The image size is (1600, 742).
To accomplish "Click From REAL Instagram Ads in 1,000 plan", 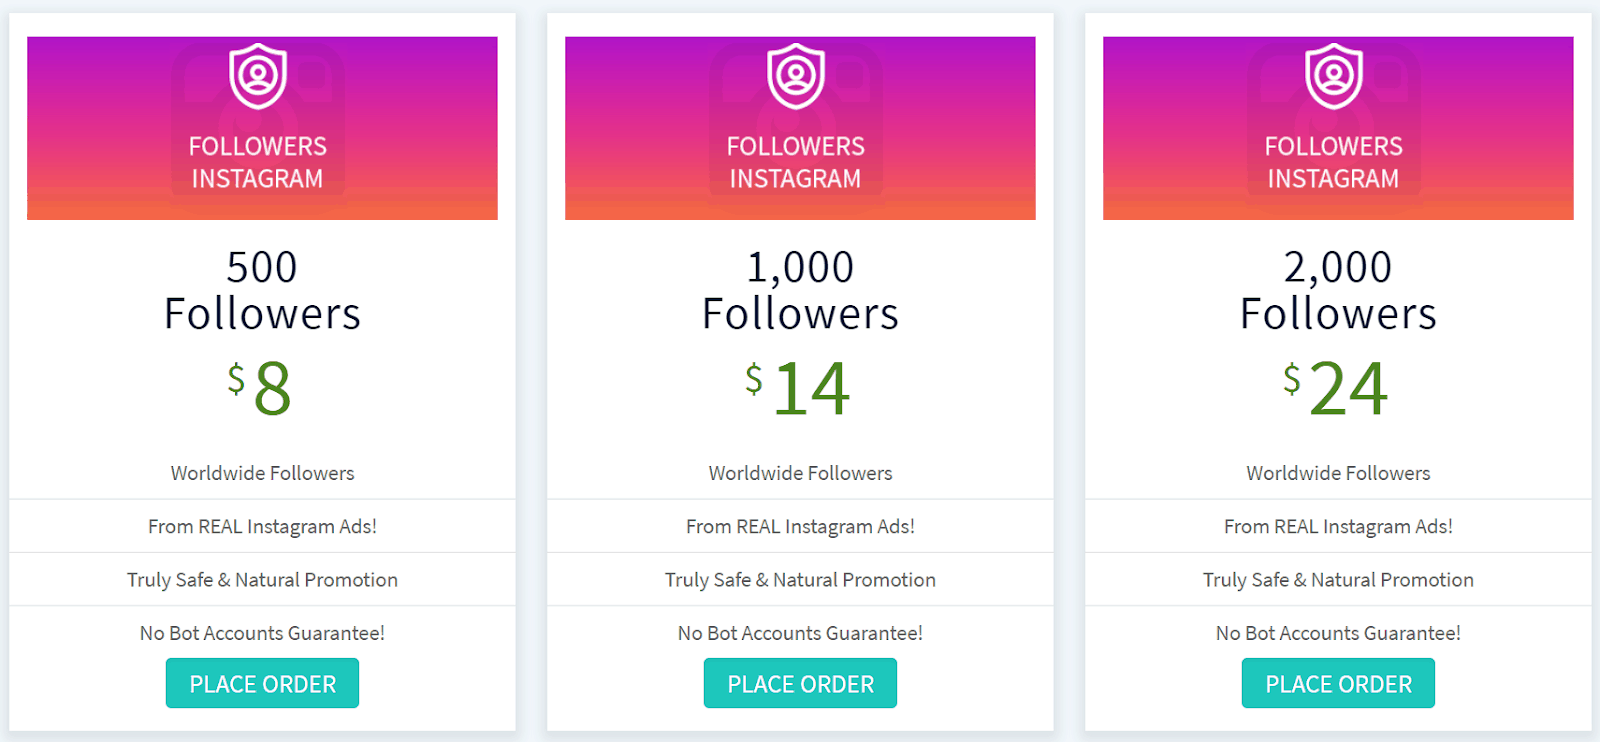I will tap(800, 526).
